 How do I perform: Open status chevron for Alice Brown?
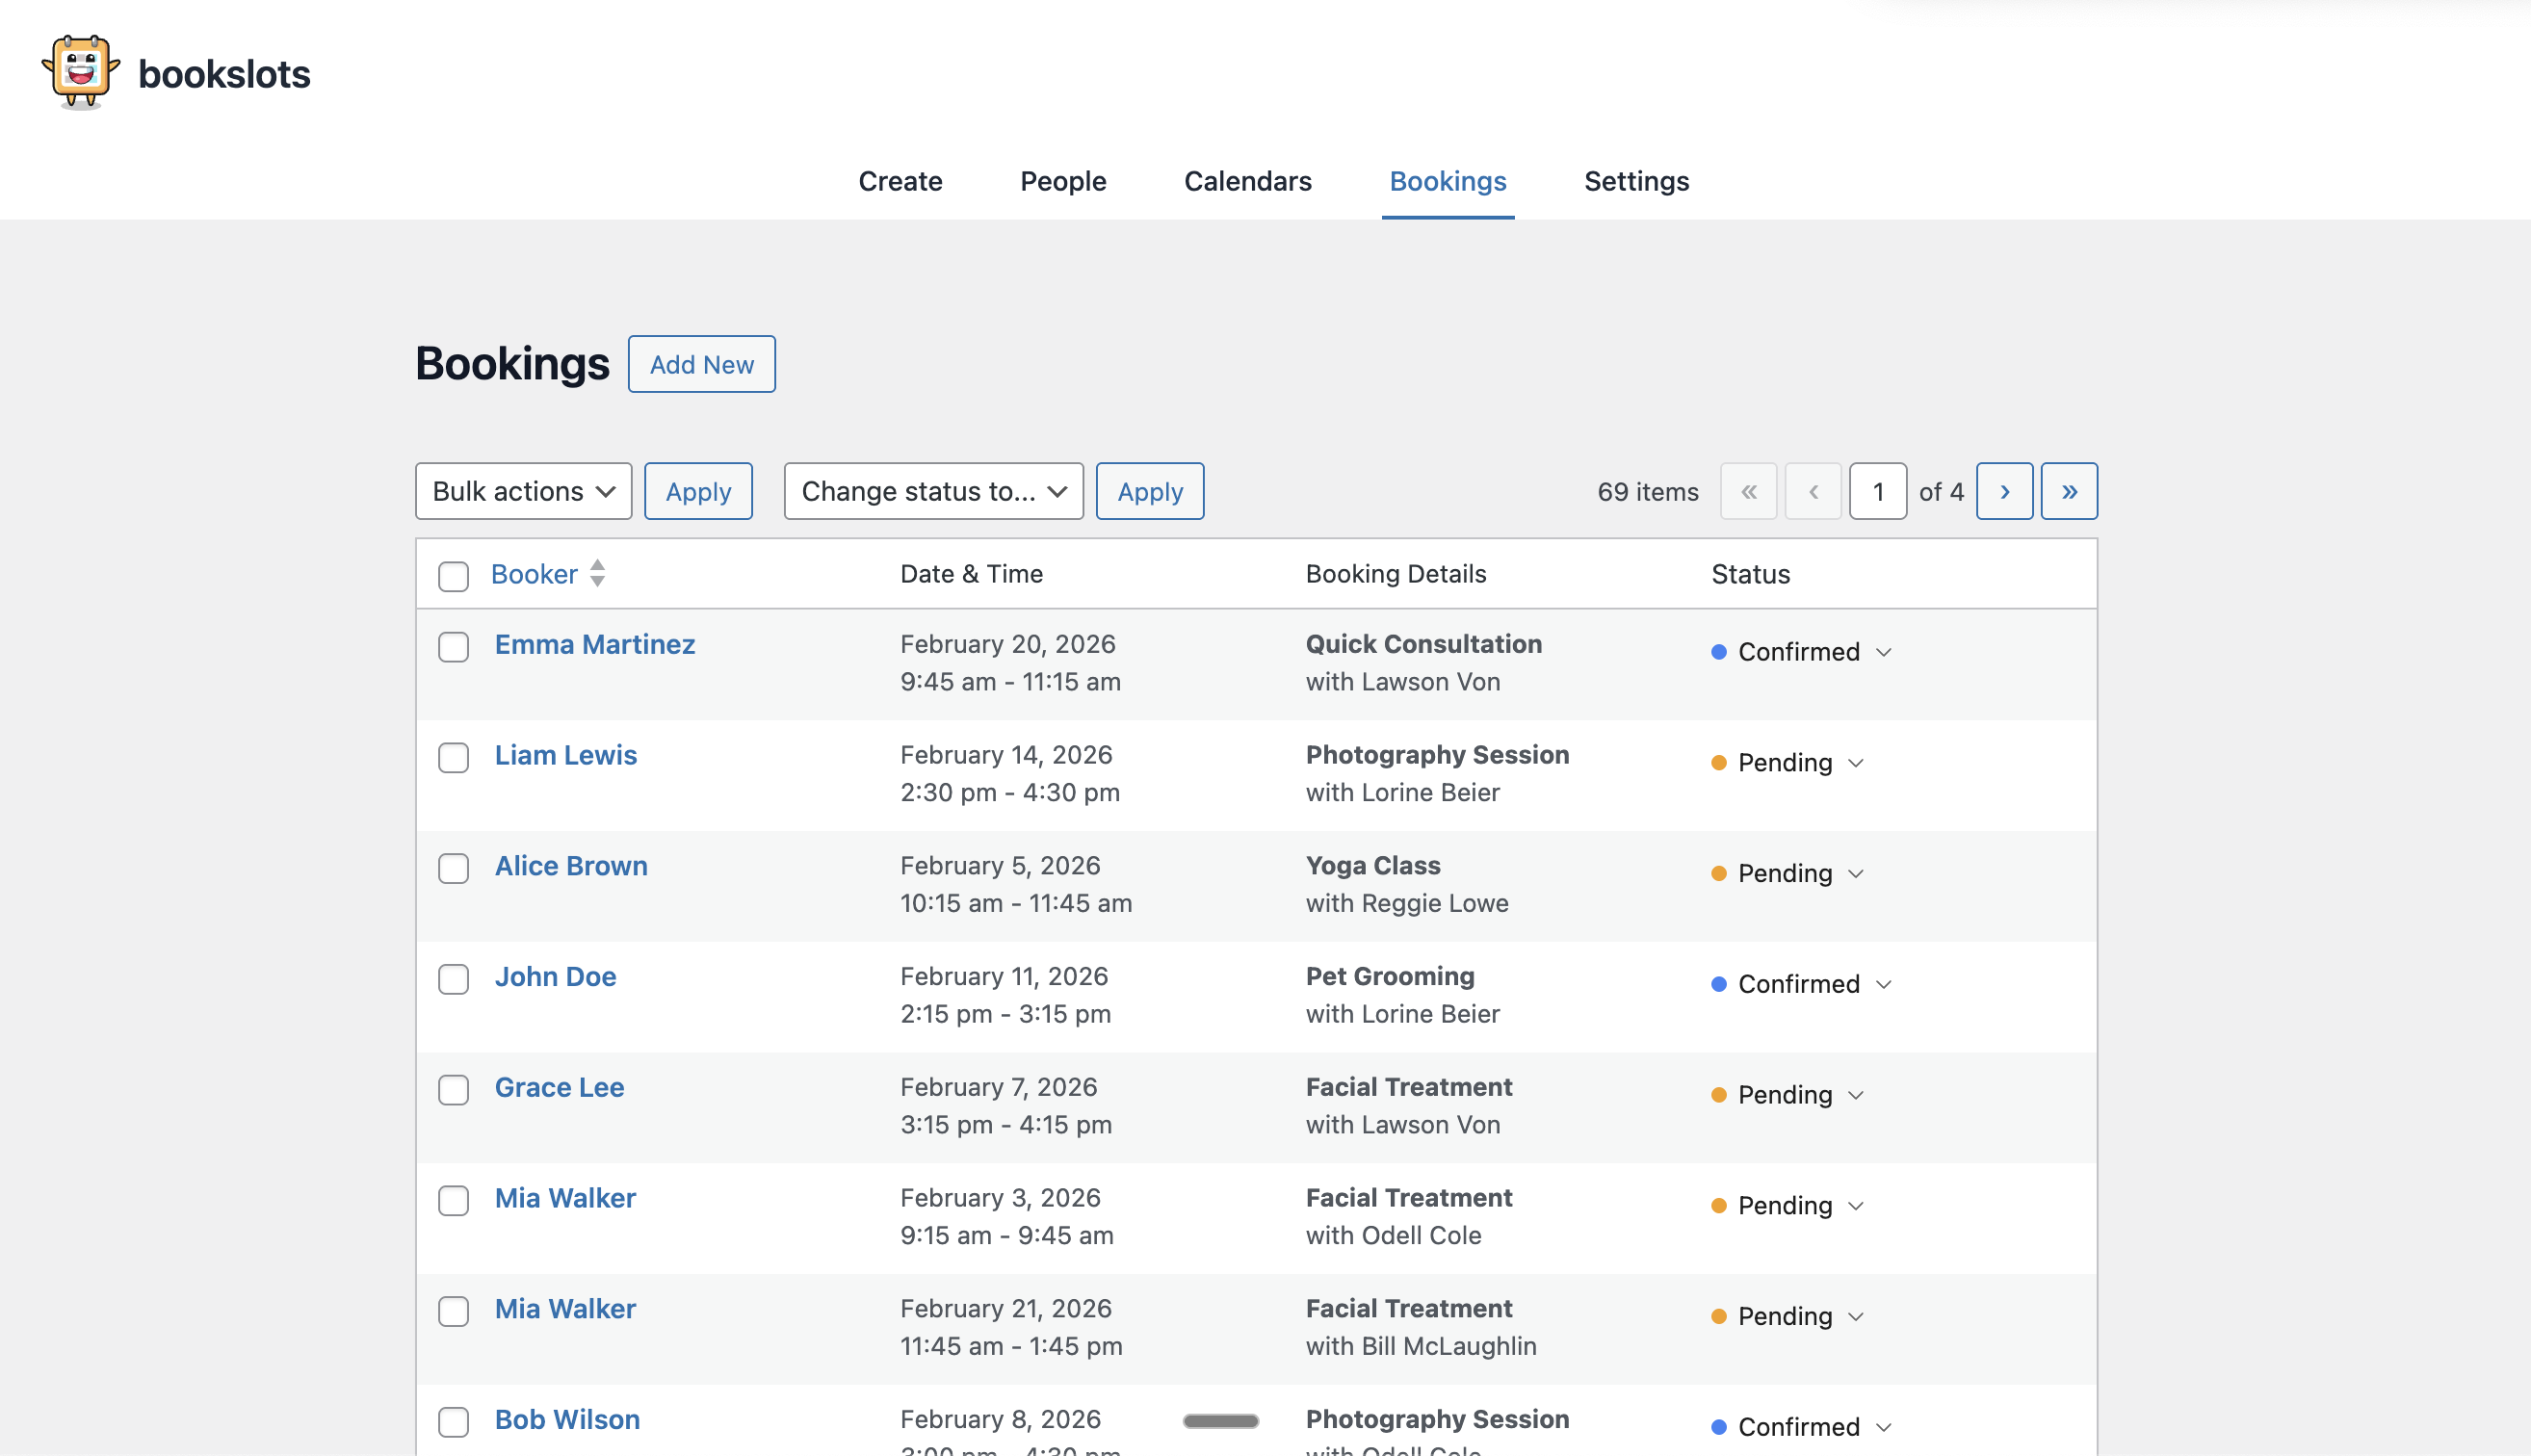click(1856, 874)
